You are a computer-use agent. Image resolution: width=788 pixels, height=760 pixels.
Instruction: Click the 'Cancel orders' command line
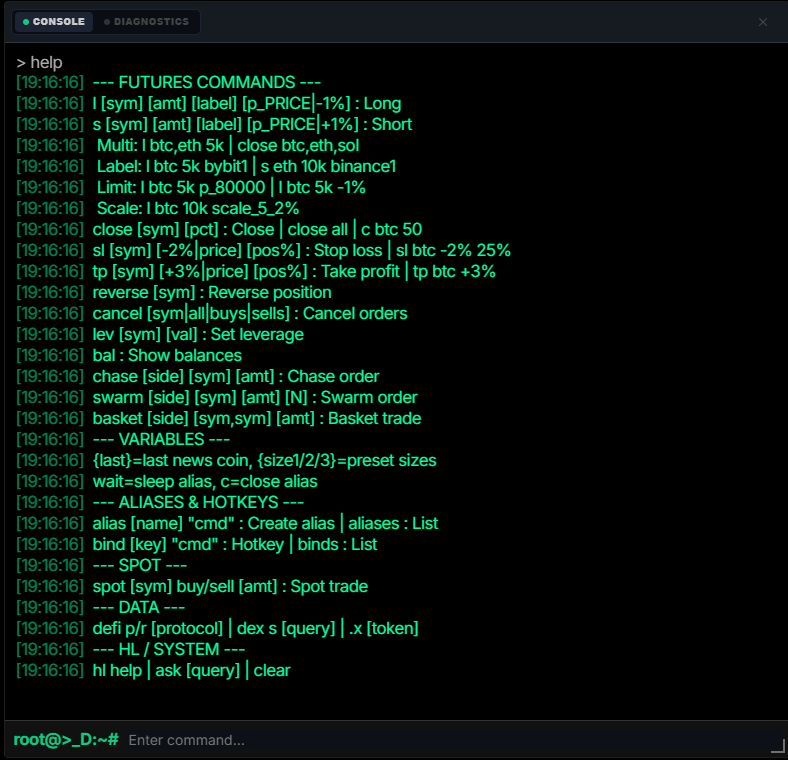[212, 313]
